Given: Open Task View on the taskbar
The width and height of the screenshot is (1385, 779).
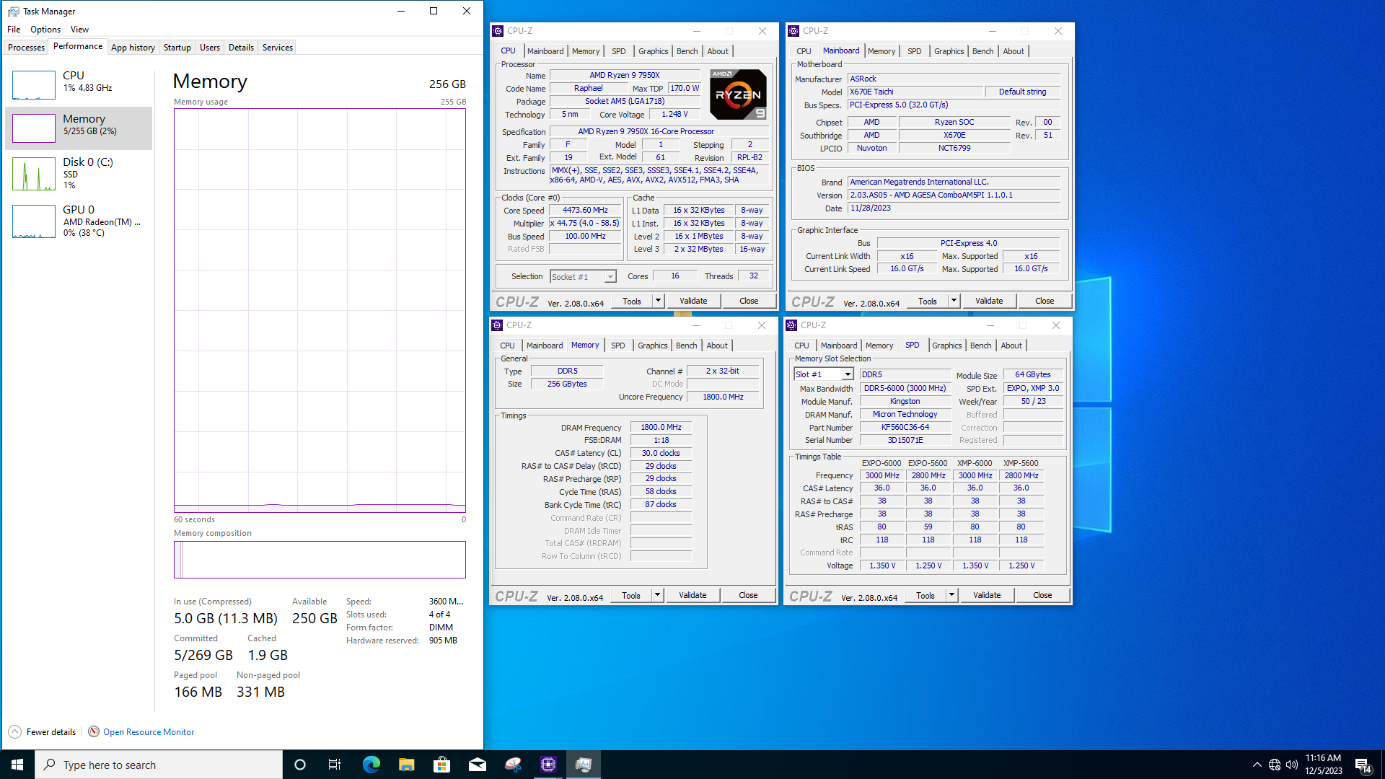Looking at the screenshot, I should tap(335, 765).
